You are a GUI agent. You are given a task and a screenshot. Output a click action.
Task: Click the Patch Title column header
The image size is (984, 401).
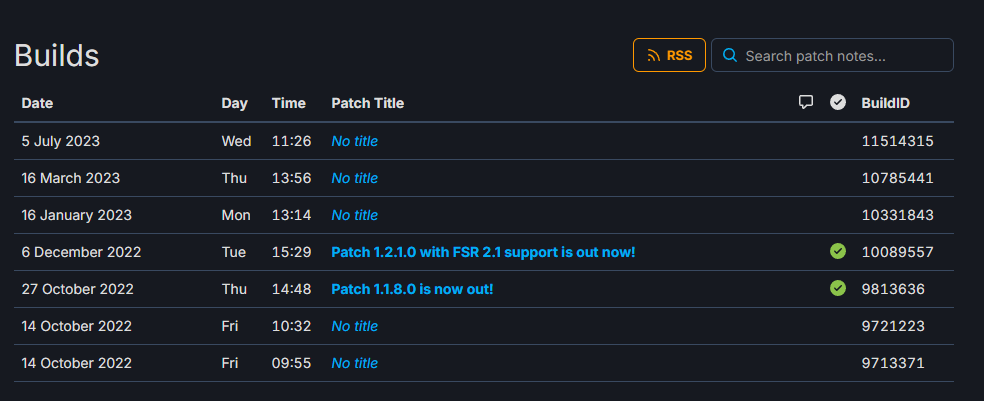[x=368, y=103]
